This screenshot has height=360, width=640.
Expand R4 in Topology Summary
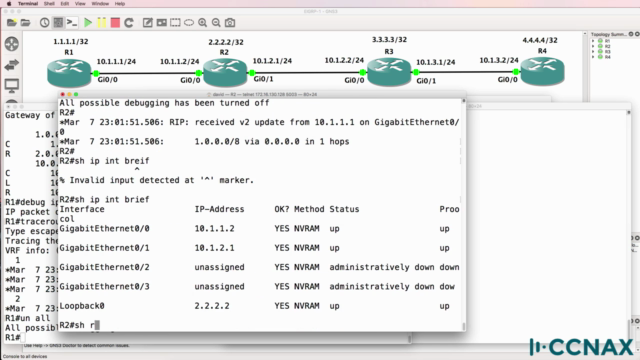click(x=593, y=57)
